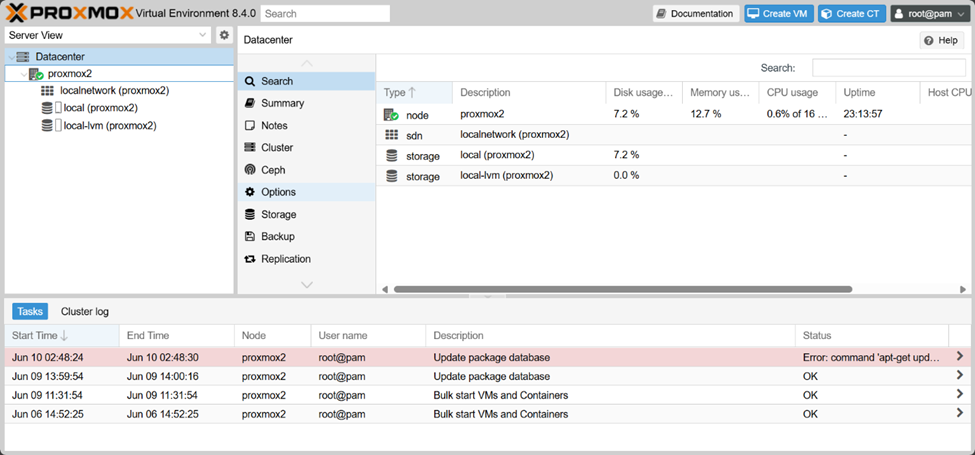Open the Replication section in sidebar
975x455 pixels.
[285, 259]
